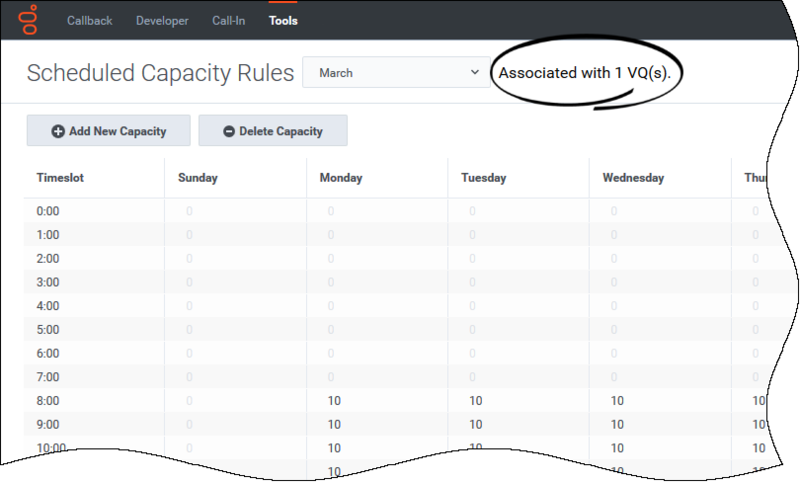
Task: Go to the Call-In menu
Action: tap(228, 21)
